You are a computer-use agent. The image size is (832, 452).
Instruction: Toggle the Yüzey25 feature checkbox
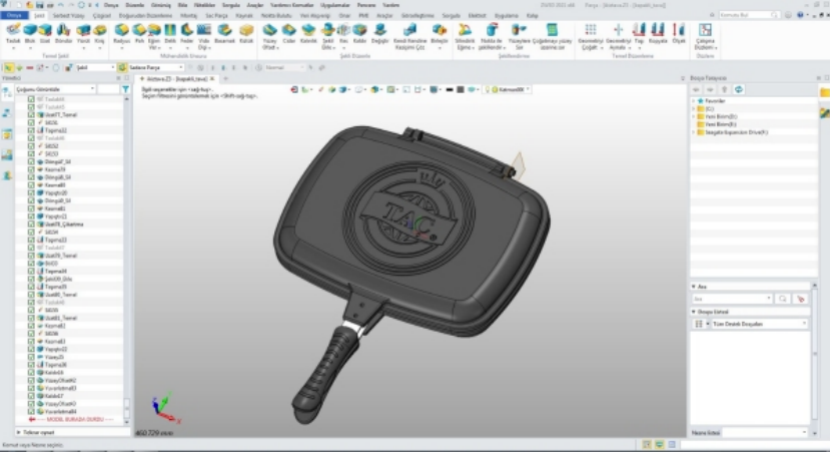(32, 357)
